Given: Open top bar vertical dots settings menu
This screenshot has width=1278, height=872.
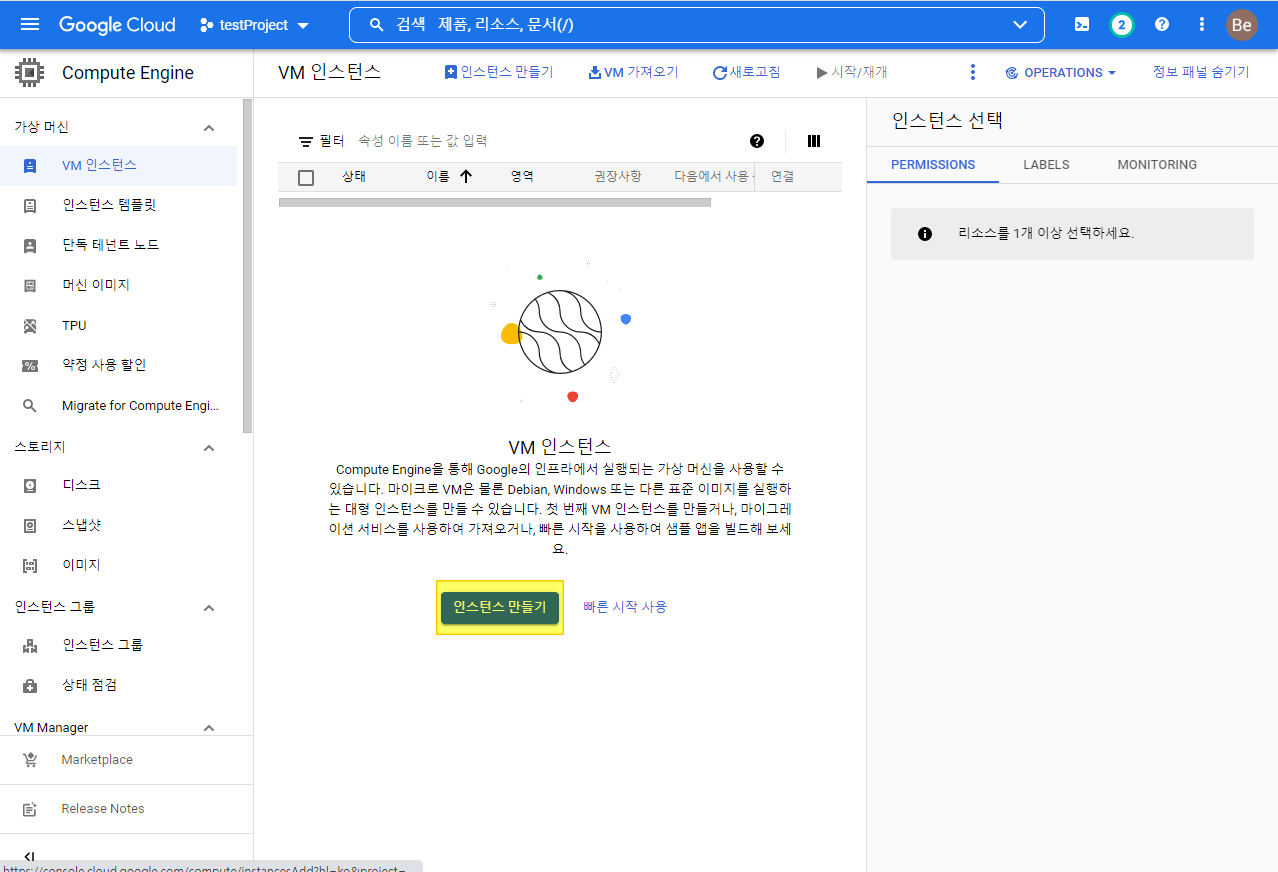Looking at the screenshot, I should 1201,25.
